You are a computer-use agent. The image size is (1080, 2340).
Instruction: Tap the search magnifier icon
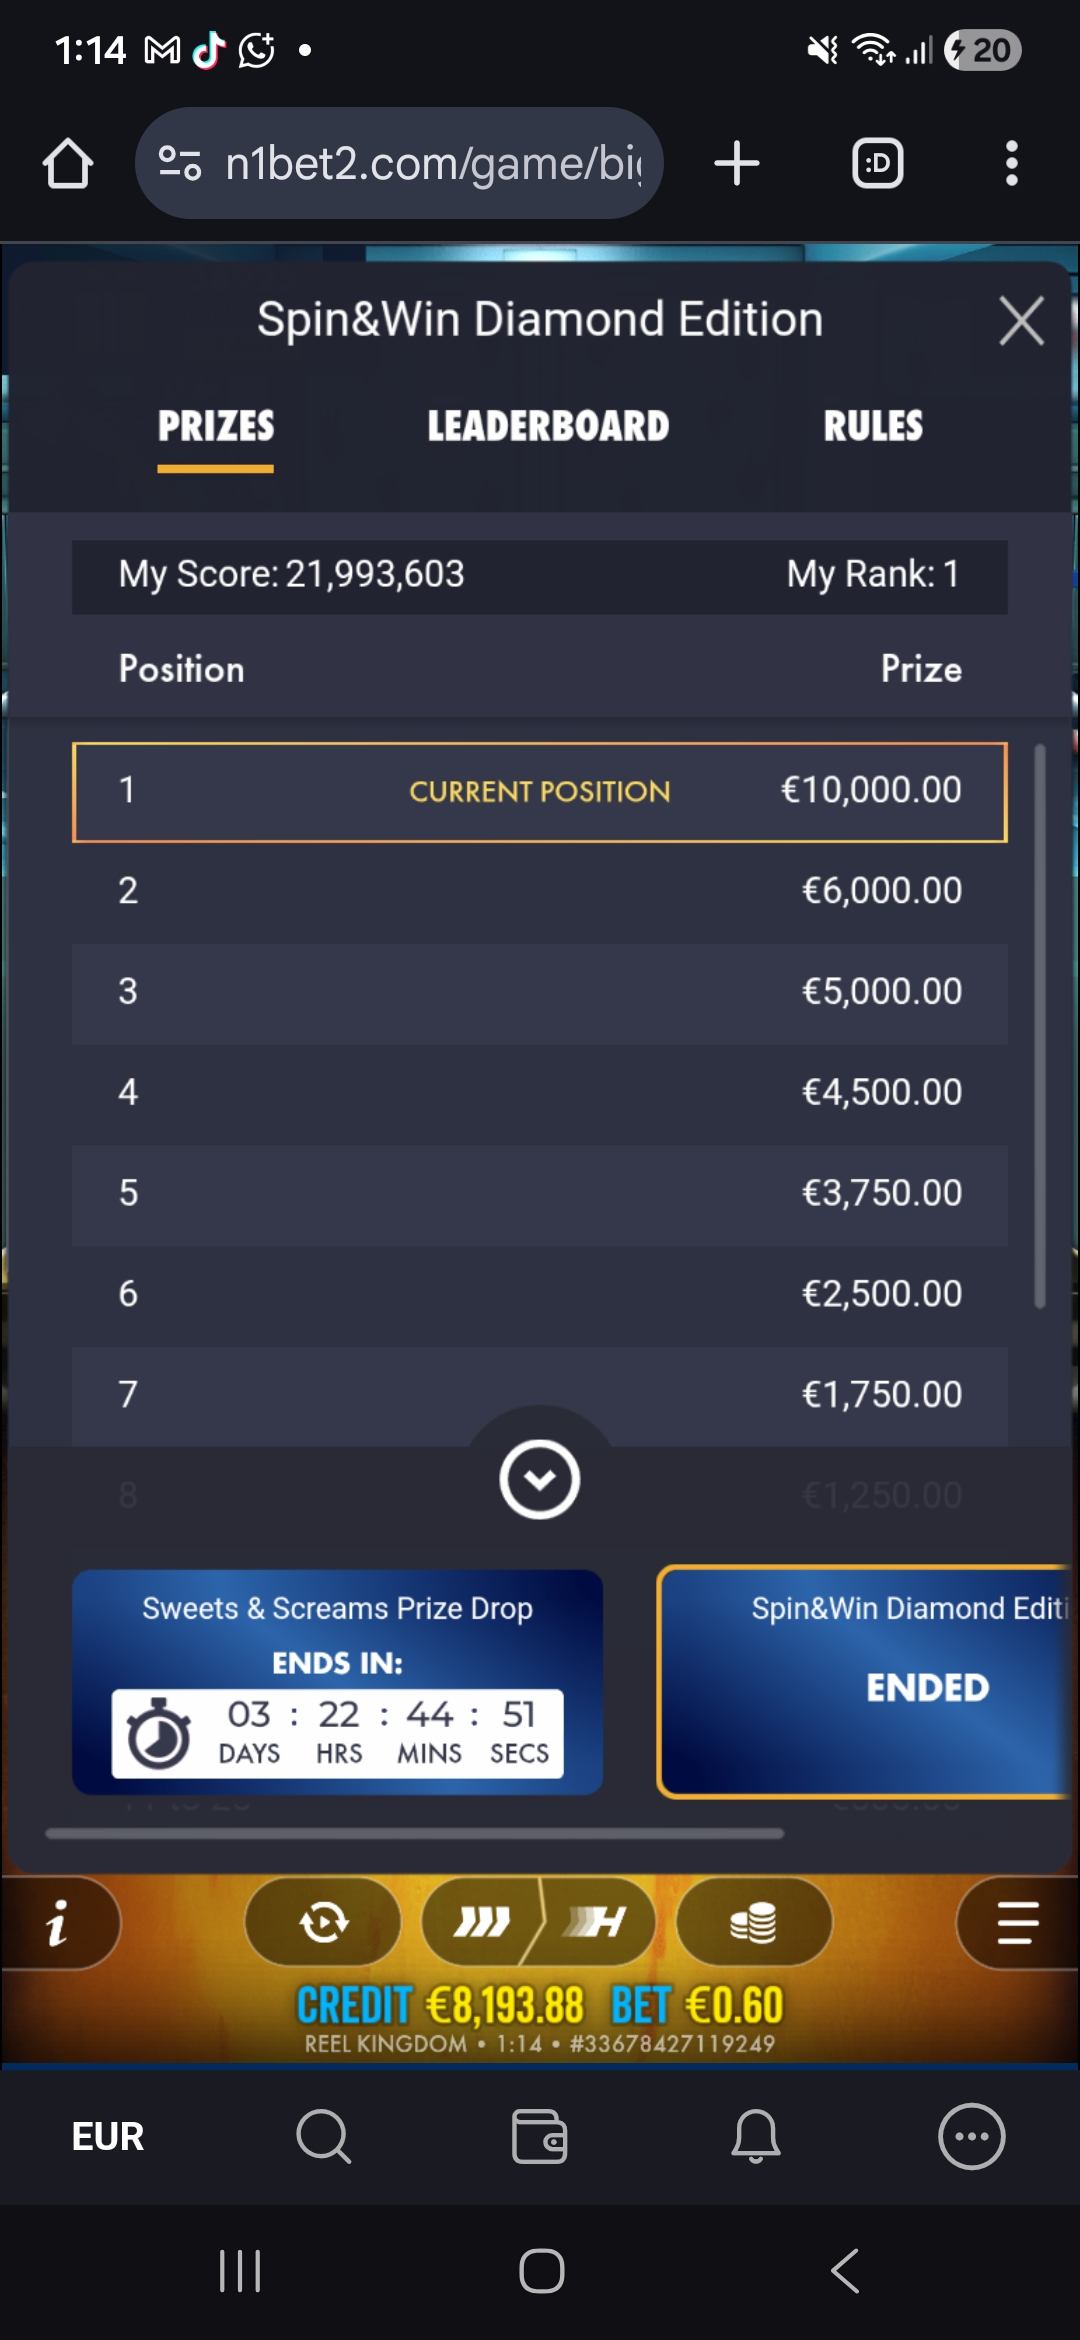[323, 2137]
